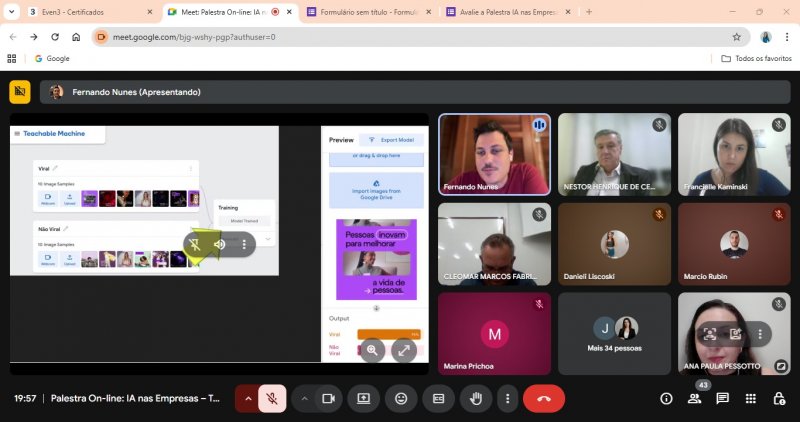This screenshot has height=422, width=800.
Task: Unpin the shared presentation
Action: click(x=195, y=244)
